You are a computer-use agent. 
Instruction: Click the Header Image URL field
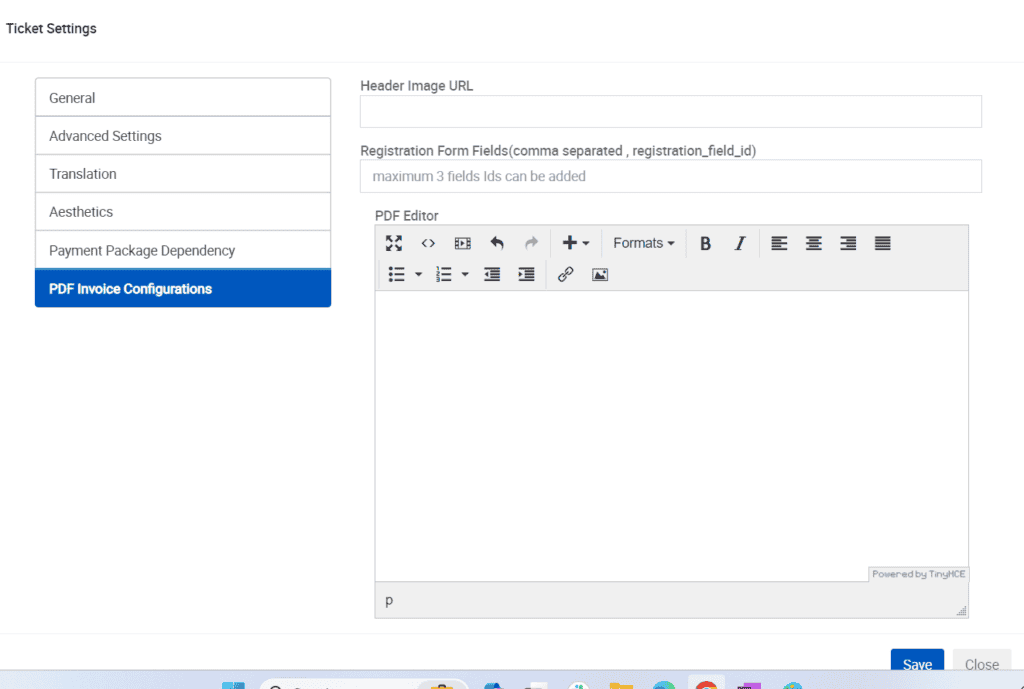coord(671,112)
